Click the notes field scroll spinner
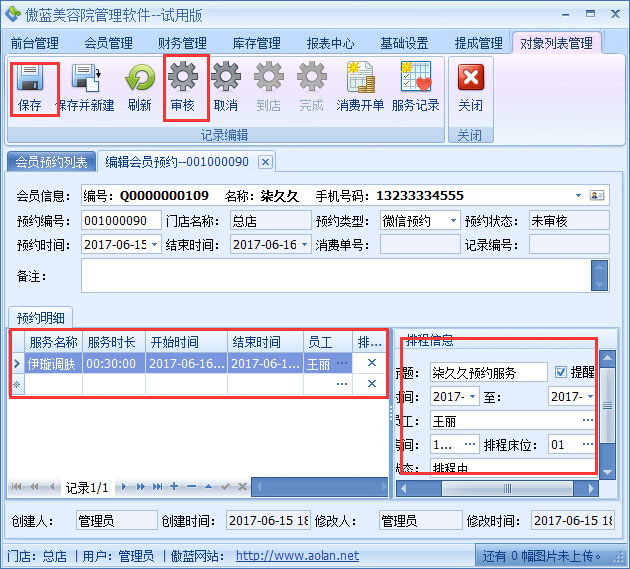 (599, 276)
